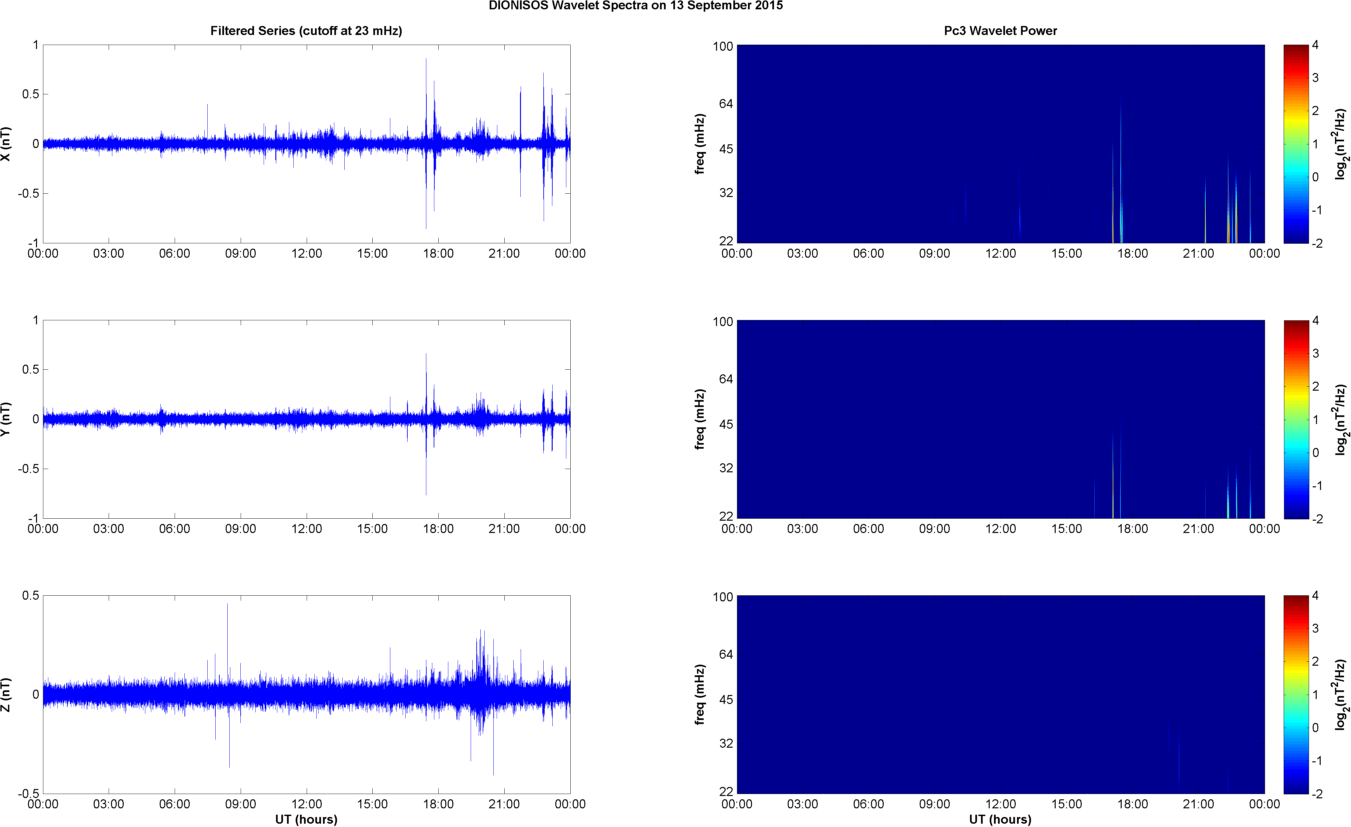Select the "Pc3 Wavelet Power" heading

[x=1001, y=32]
